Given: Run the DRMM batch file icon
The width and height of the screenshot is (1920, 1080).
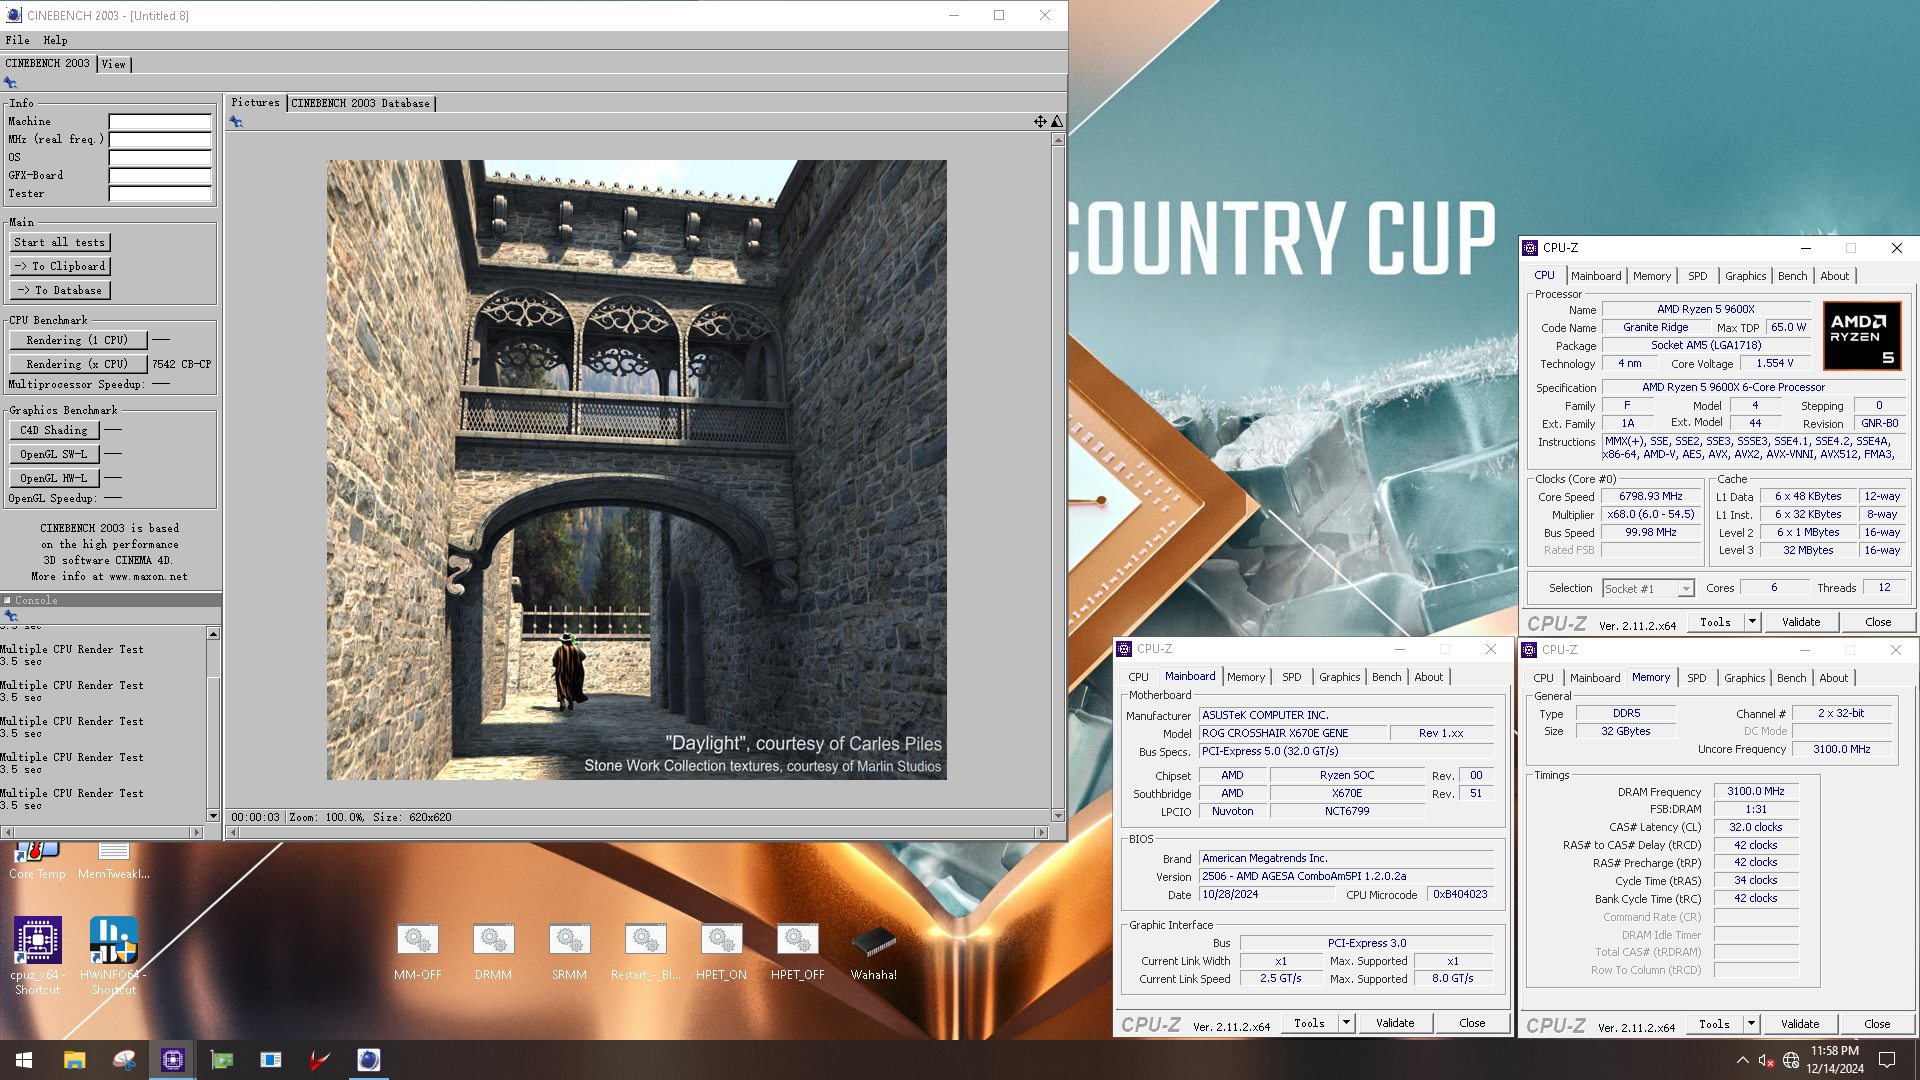Looking at the screenshot, I should pos(494,952).
